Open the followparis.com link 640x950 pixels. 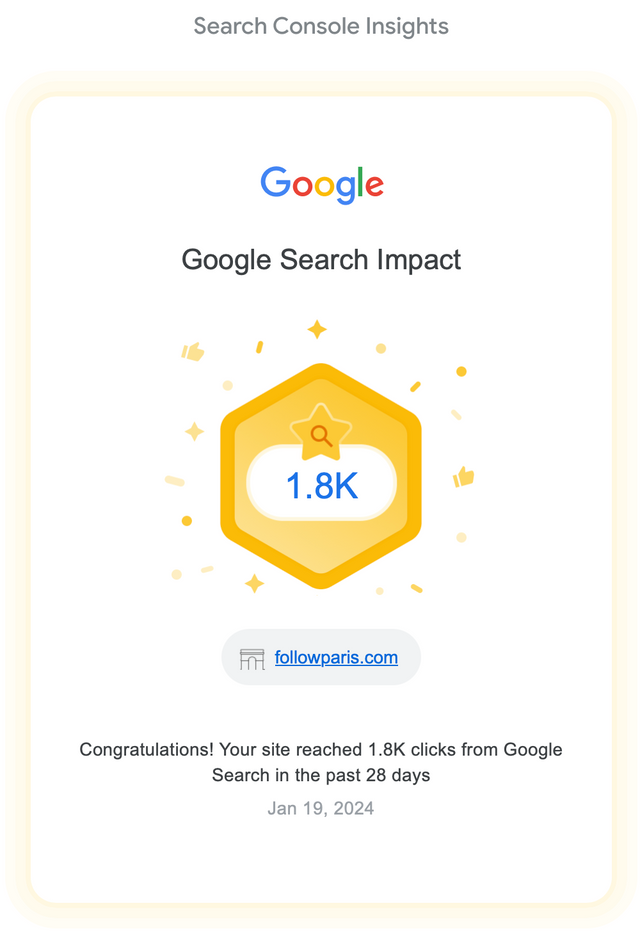(336, 657)
